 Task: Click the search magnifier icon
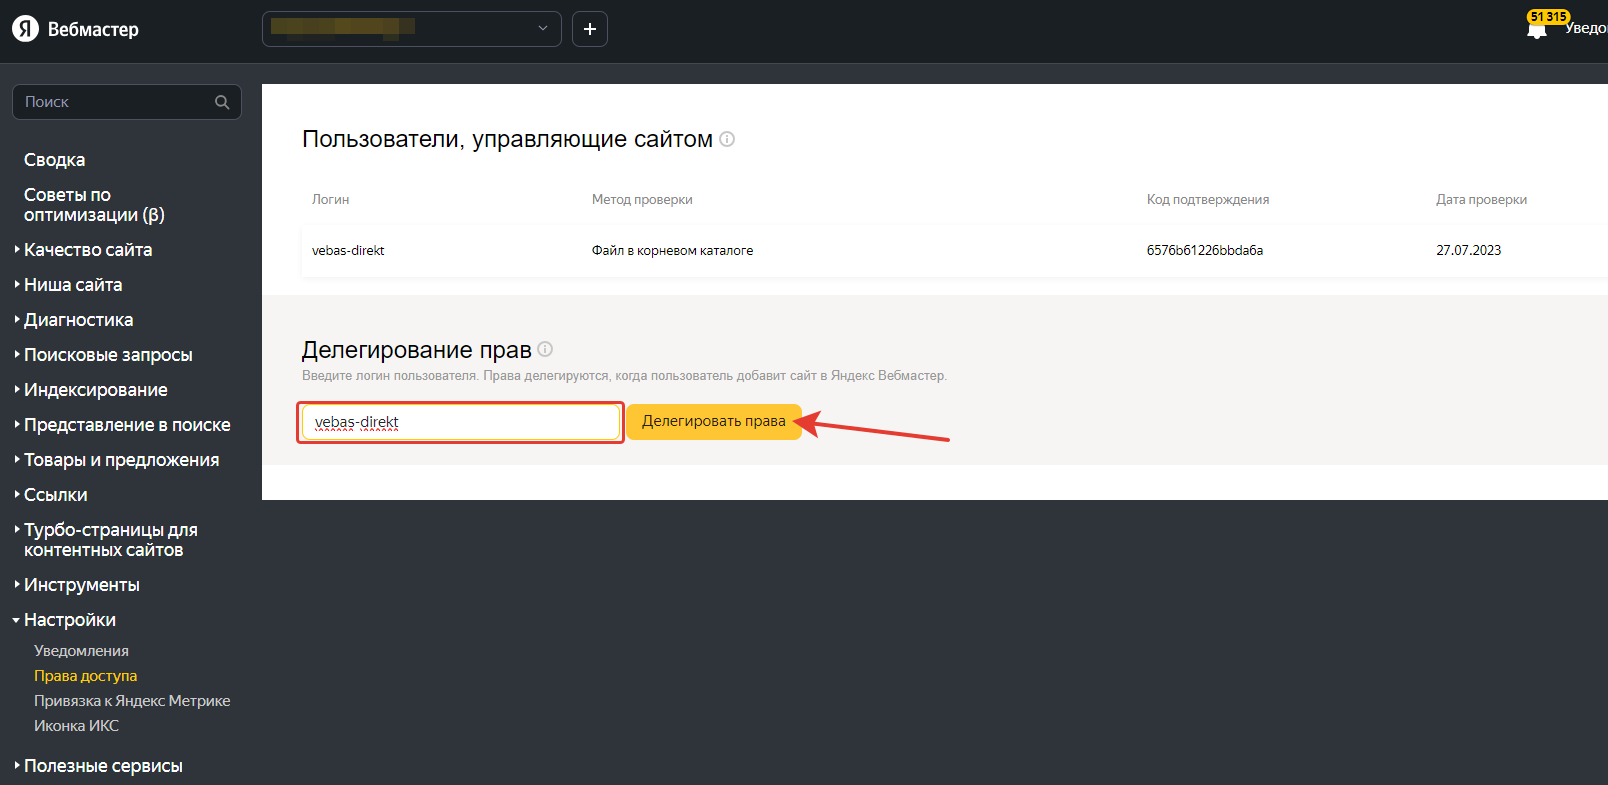222,102
